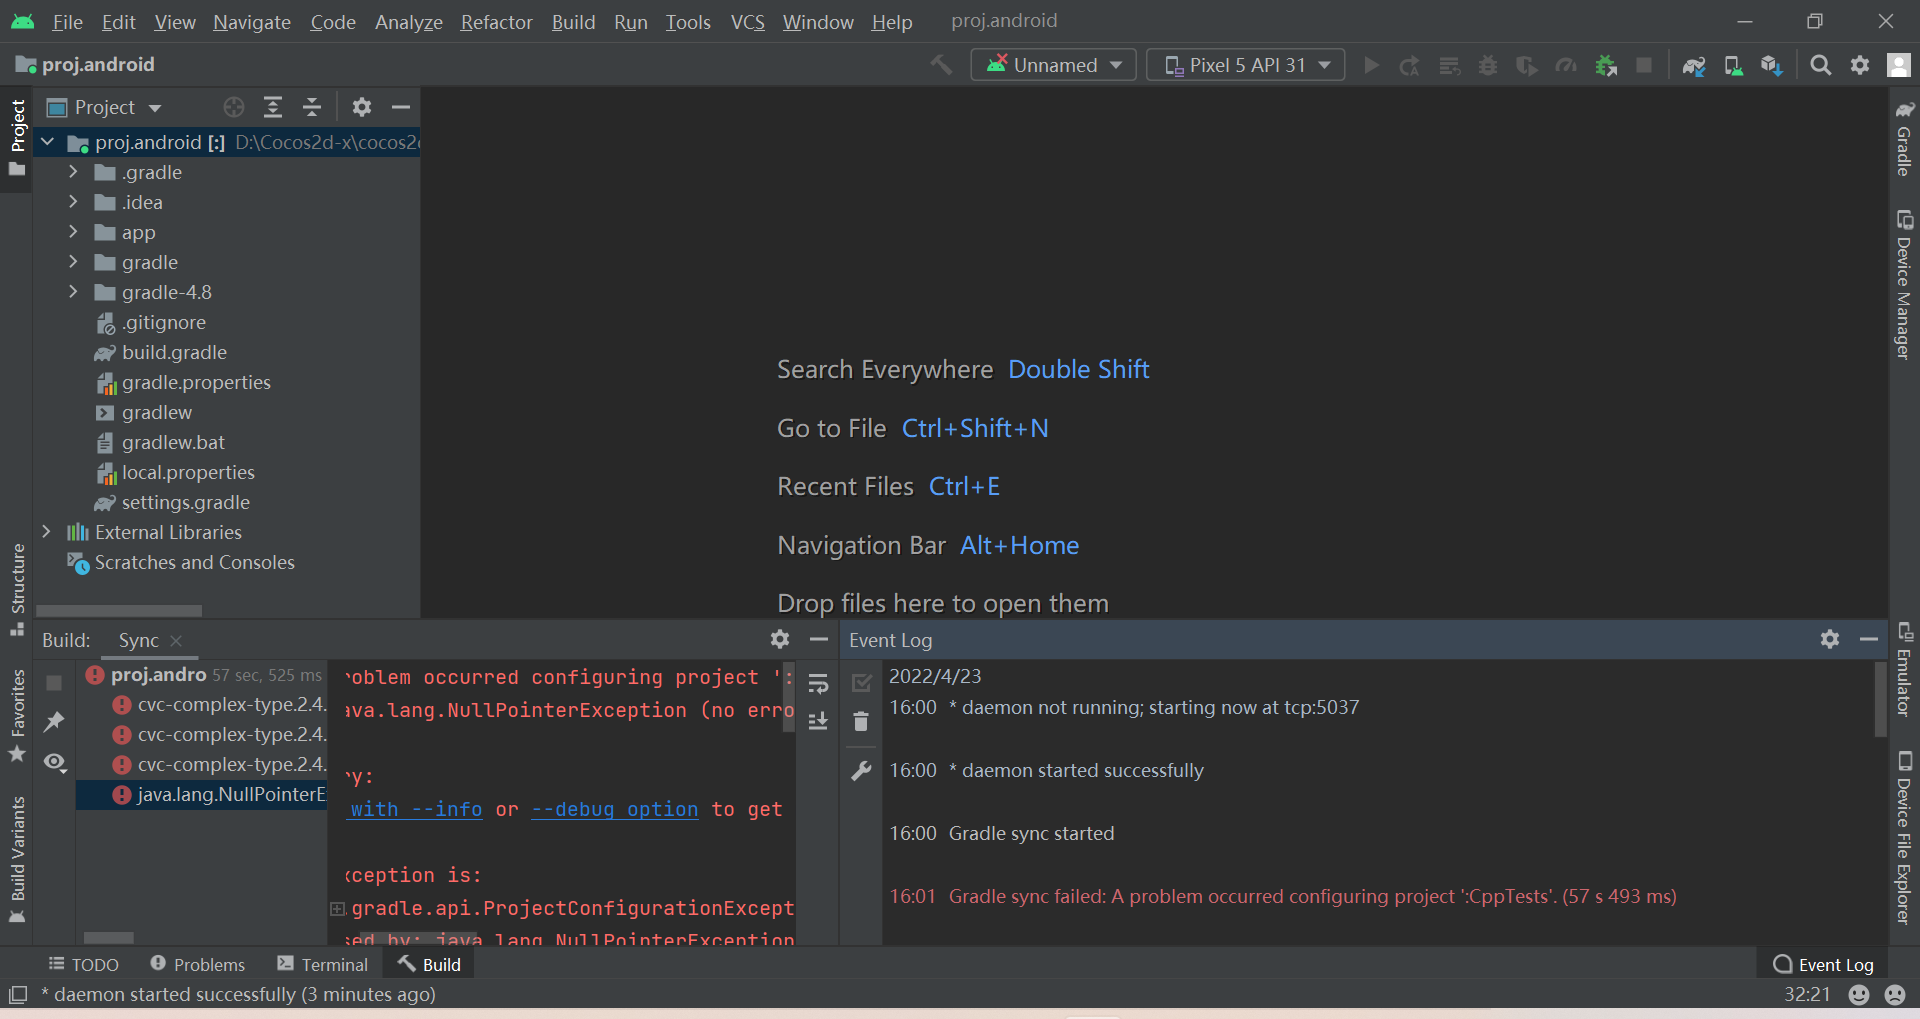Open the Event Log button in status bar
Viewport: 1920px width, 1019px height.
(1823, 964)
